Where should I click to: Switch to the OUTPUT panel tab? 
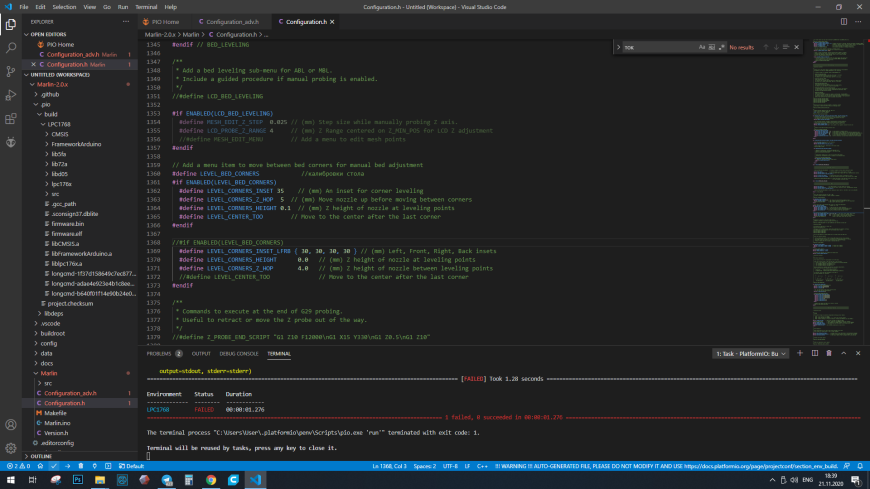[201, 354]
